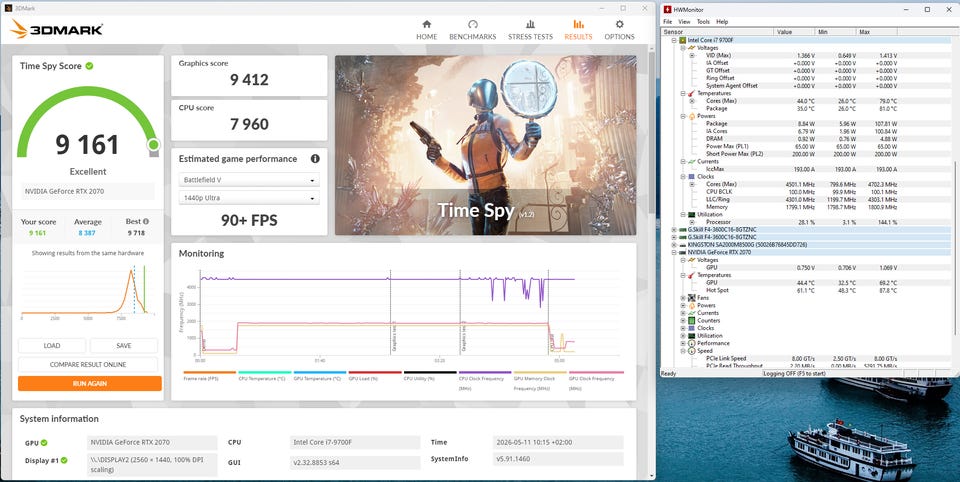Expand the Processor utilization node

pos(692,222)
